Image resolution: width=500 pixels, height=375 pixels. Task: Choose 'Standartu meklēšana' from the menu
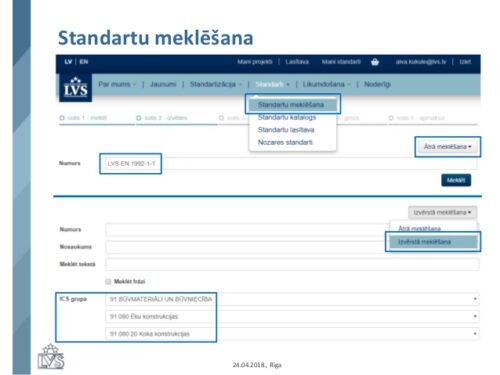point(293,105)
